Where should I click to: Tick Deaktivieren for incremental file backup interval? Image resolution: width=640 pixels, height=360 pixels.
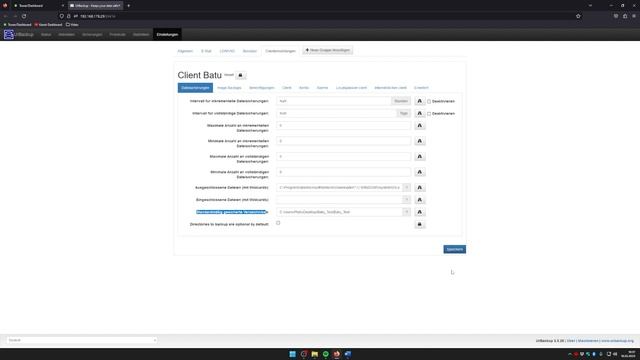click(x=429, y=102)
